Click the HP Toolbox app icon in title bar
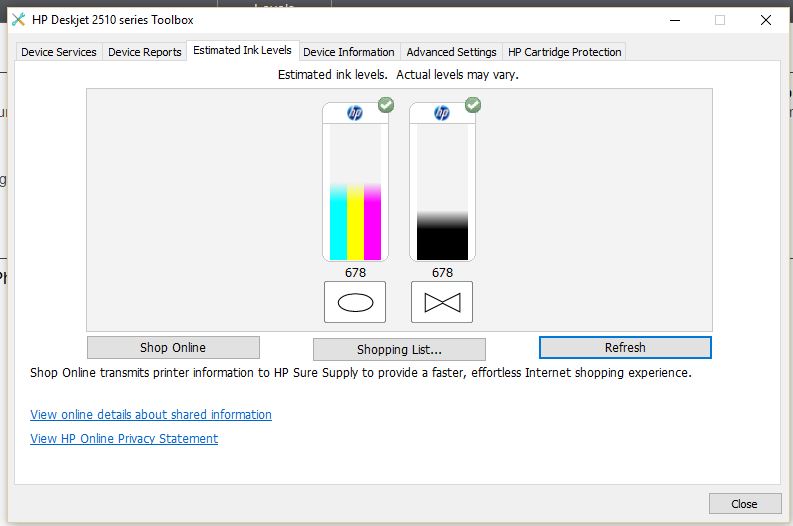 click(x=18, y=20)
